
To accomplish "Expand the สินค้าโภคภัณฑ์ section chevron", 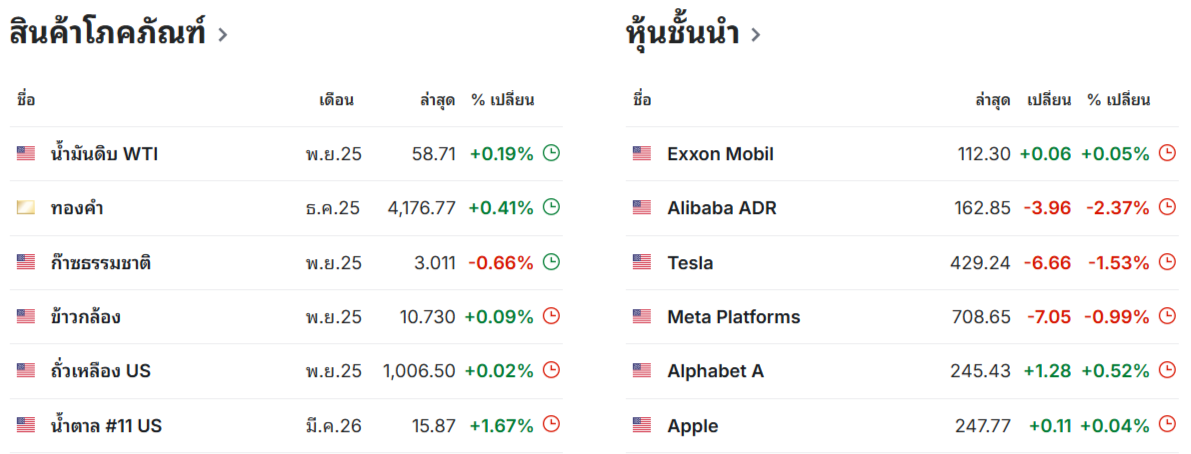I will tap(222, 35).
